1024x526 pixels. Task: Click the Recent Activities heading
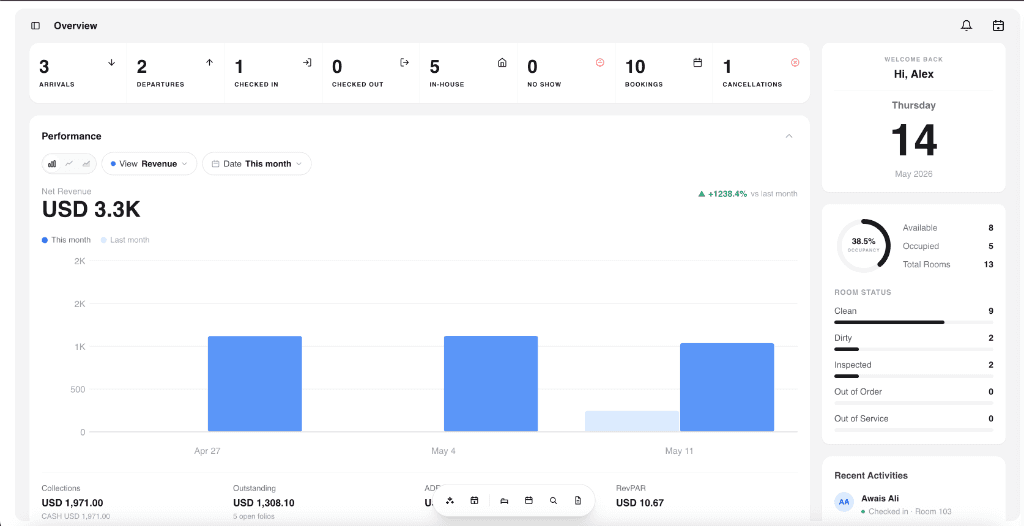[871, 476]
